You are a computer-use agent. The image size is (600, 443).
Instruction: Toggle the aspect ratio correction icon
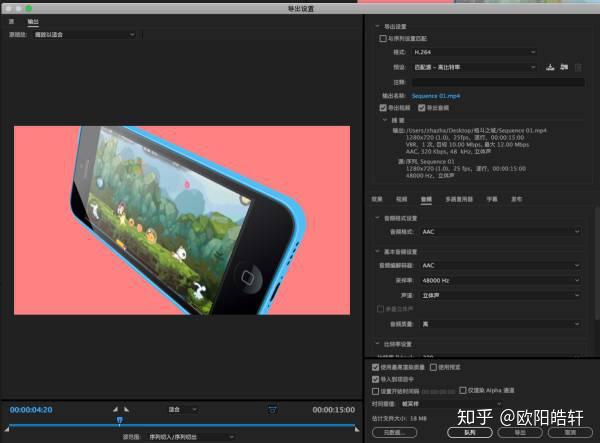click(272, 410)
